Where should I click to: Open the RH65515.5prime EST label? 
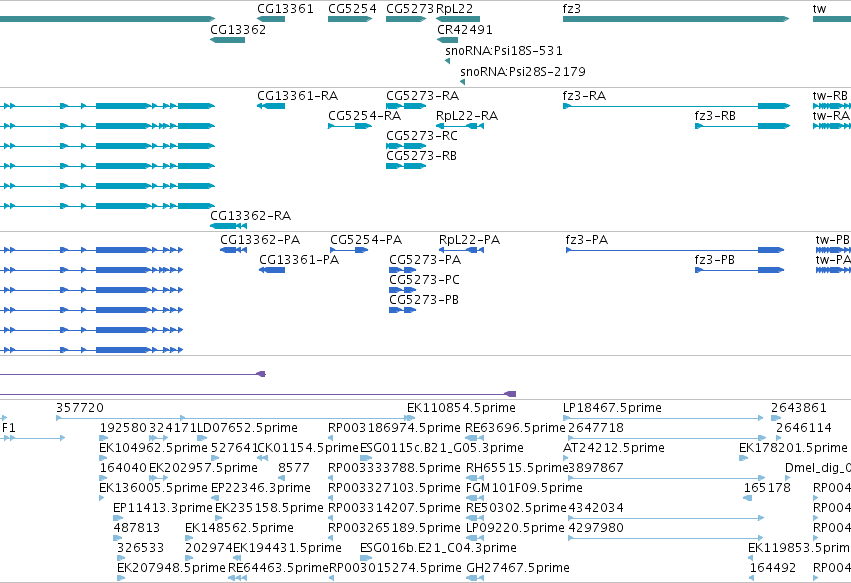517,468
